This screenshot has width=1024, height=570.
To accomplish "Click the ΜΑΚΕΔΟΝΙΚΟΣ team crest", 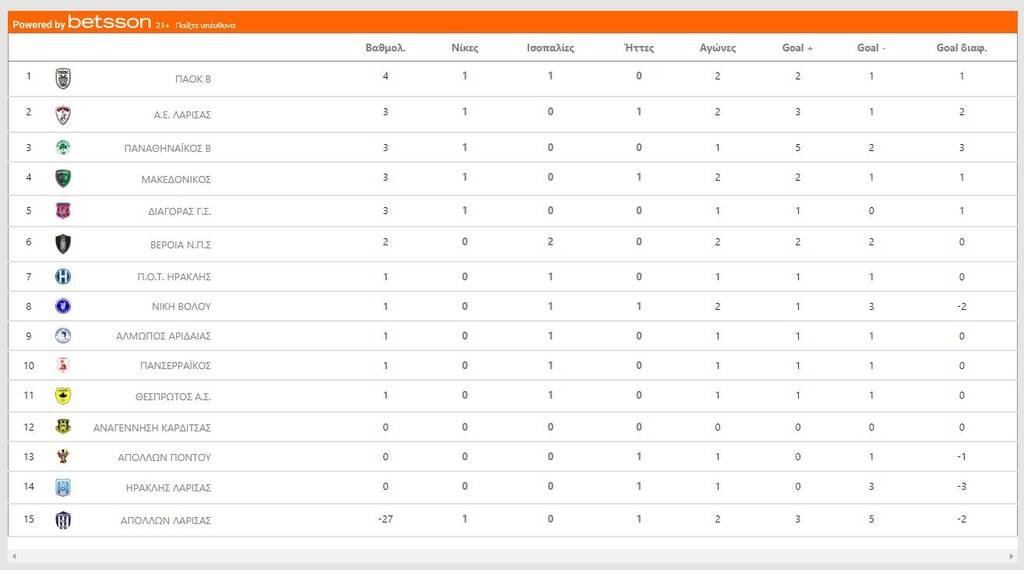I will (63, 178).
